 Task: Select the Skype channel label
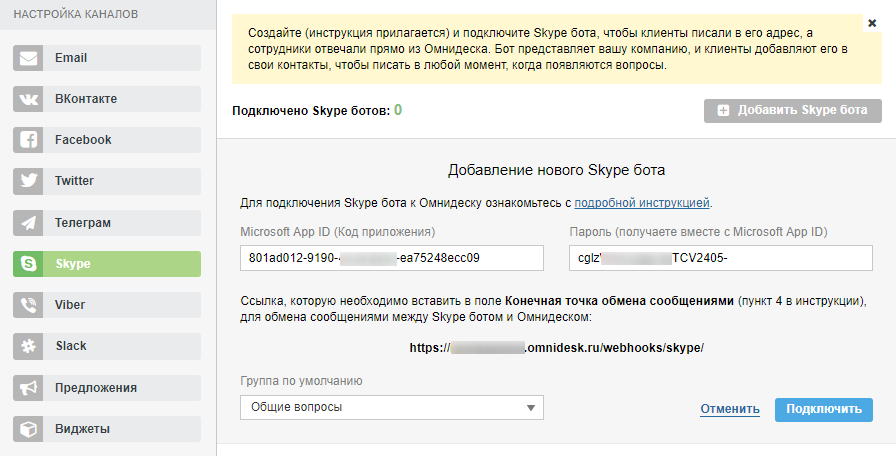pyautogui.click(x=73, y=264)
